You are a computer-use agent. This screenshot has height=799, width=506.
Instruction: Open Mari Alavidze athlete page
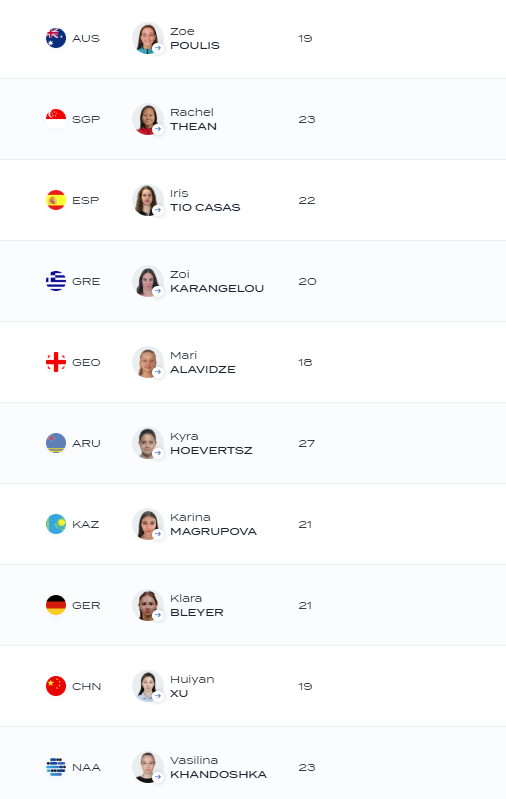coord(203,362)
